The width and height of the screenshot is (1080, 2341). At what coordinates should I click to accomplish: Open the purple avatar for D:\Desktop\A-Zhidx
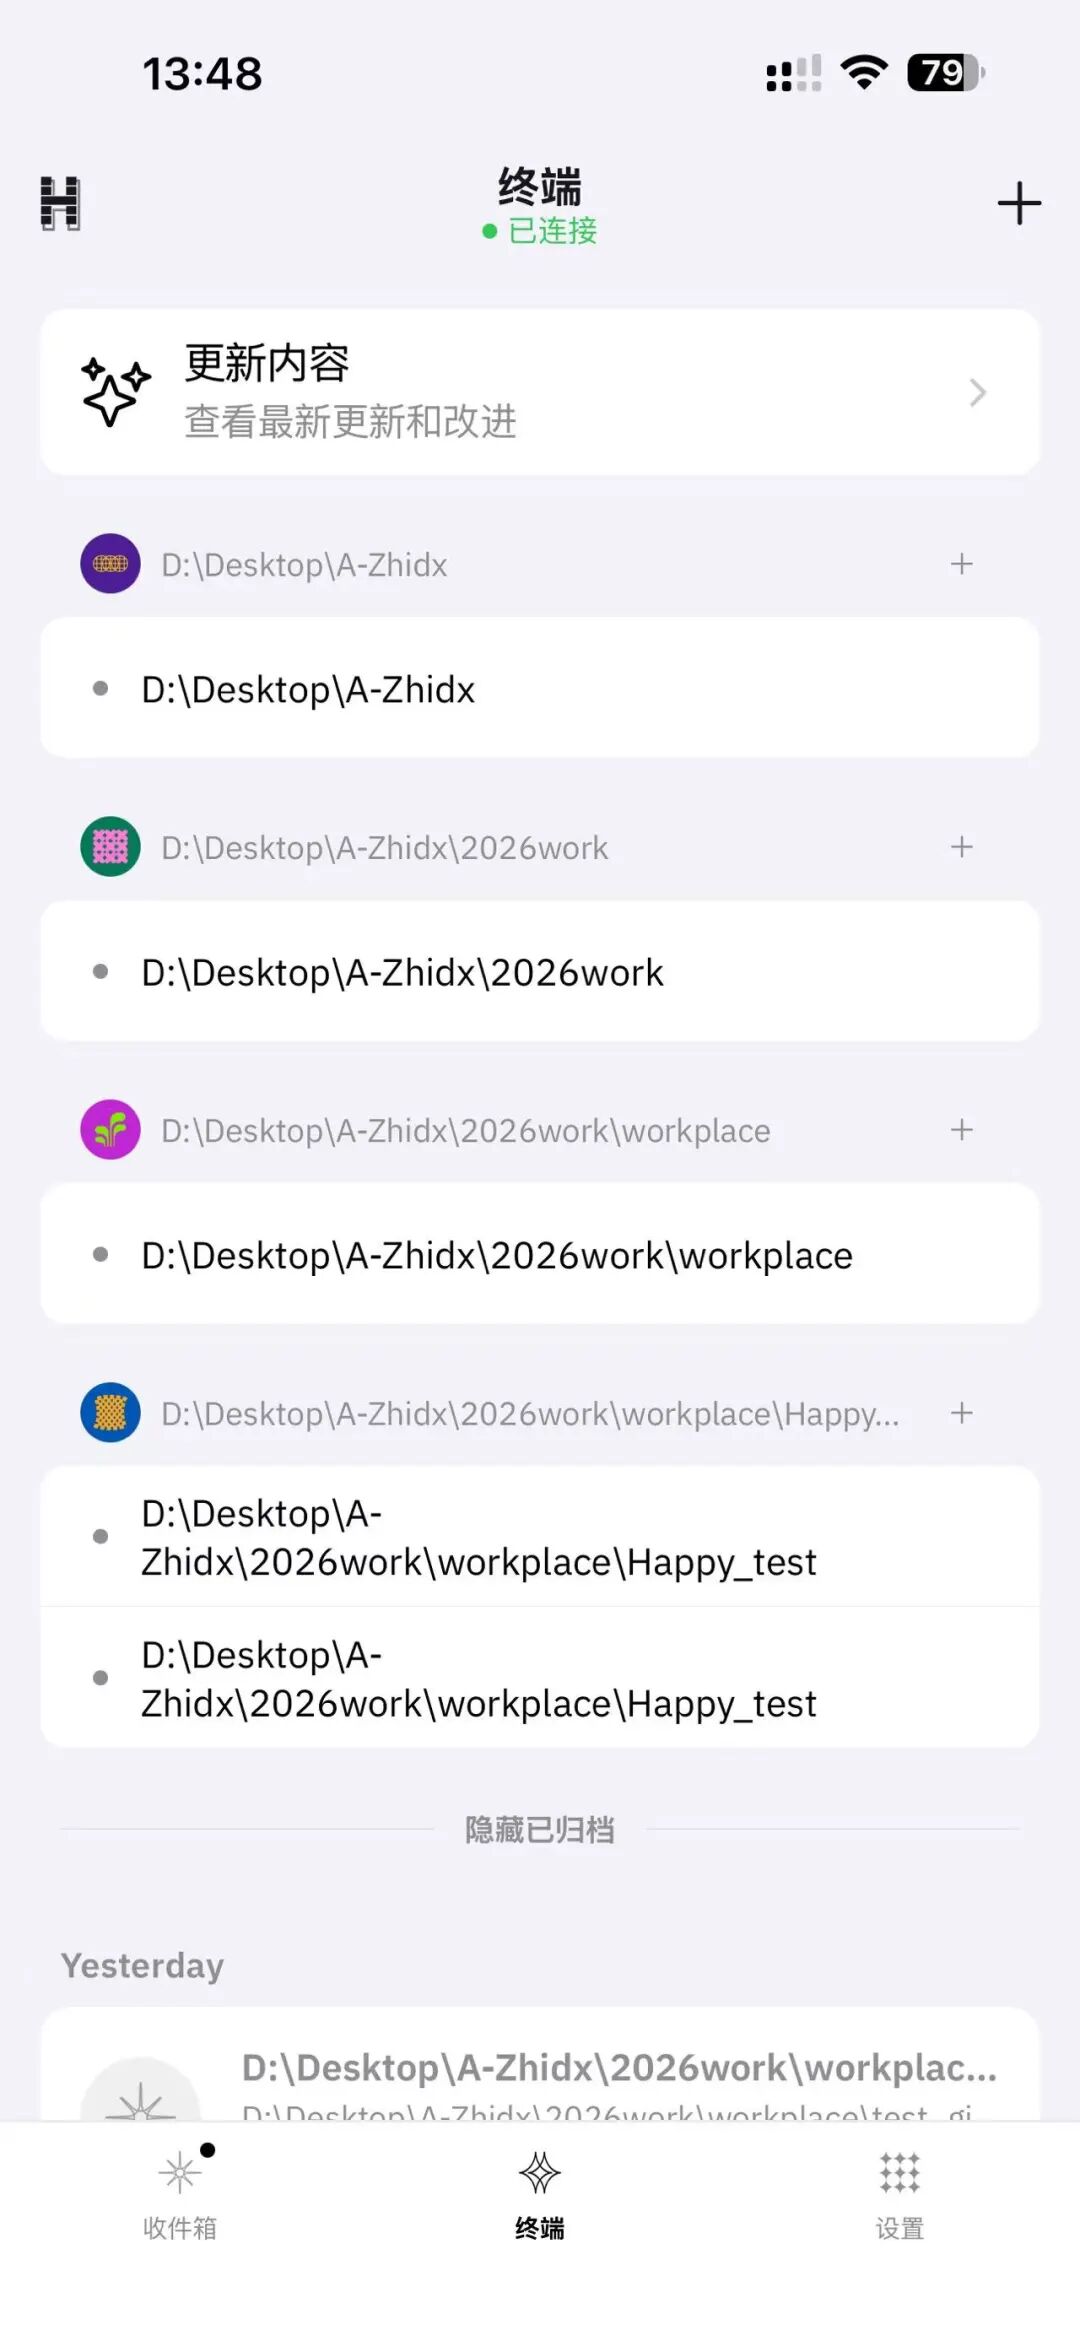tap(110, 564)
